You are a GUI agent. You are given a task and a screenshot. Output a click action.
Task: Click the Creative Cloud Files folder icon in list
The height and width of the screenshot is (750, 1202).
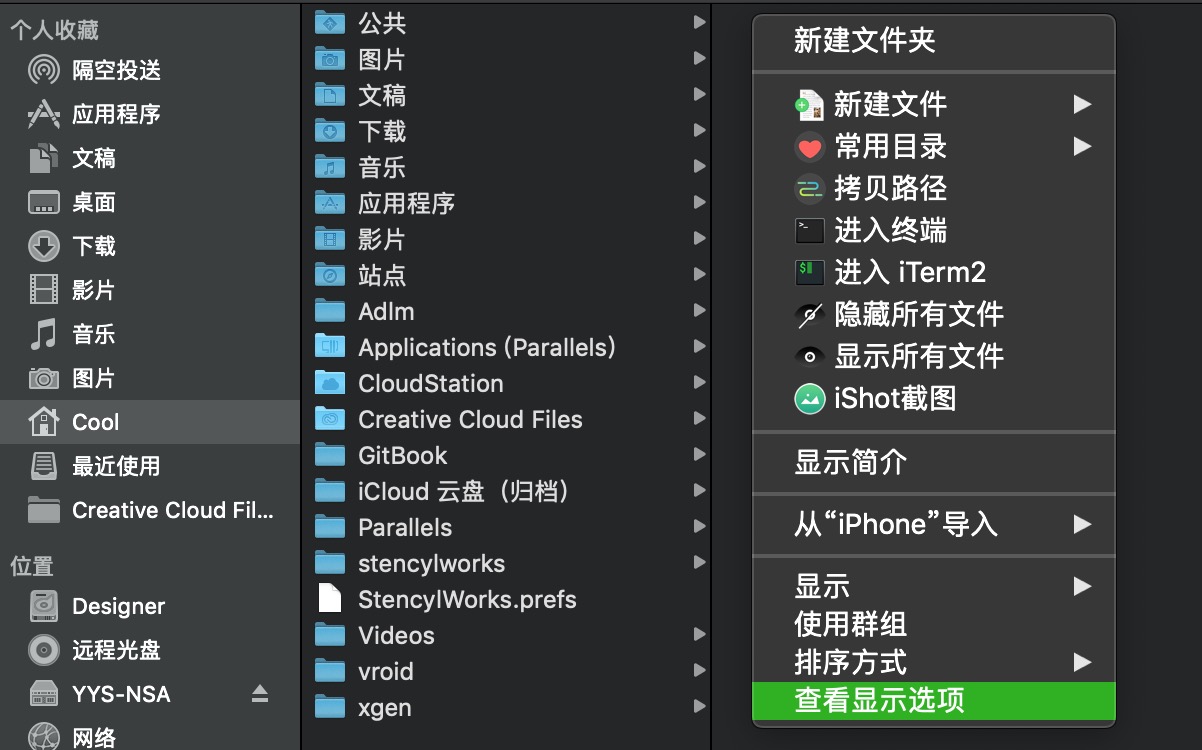(329, 419)
